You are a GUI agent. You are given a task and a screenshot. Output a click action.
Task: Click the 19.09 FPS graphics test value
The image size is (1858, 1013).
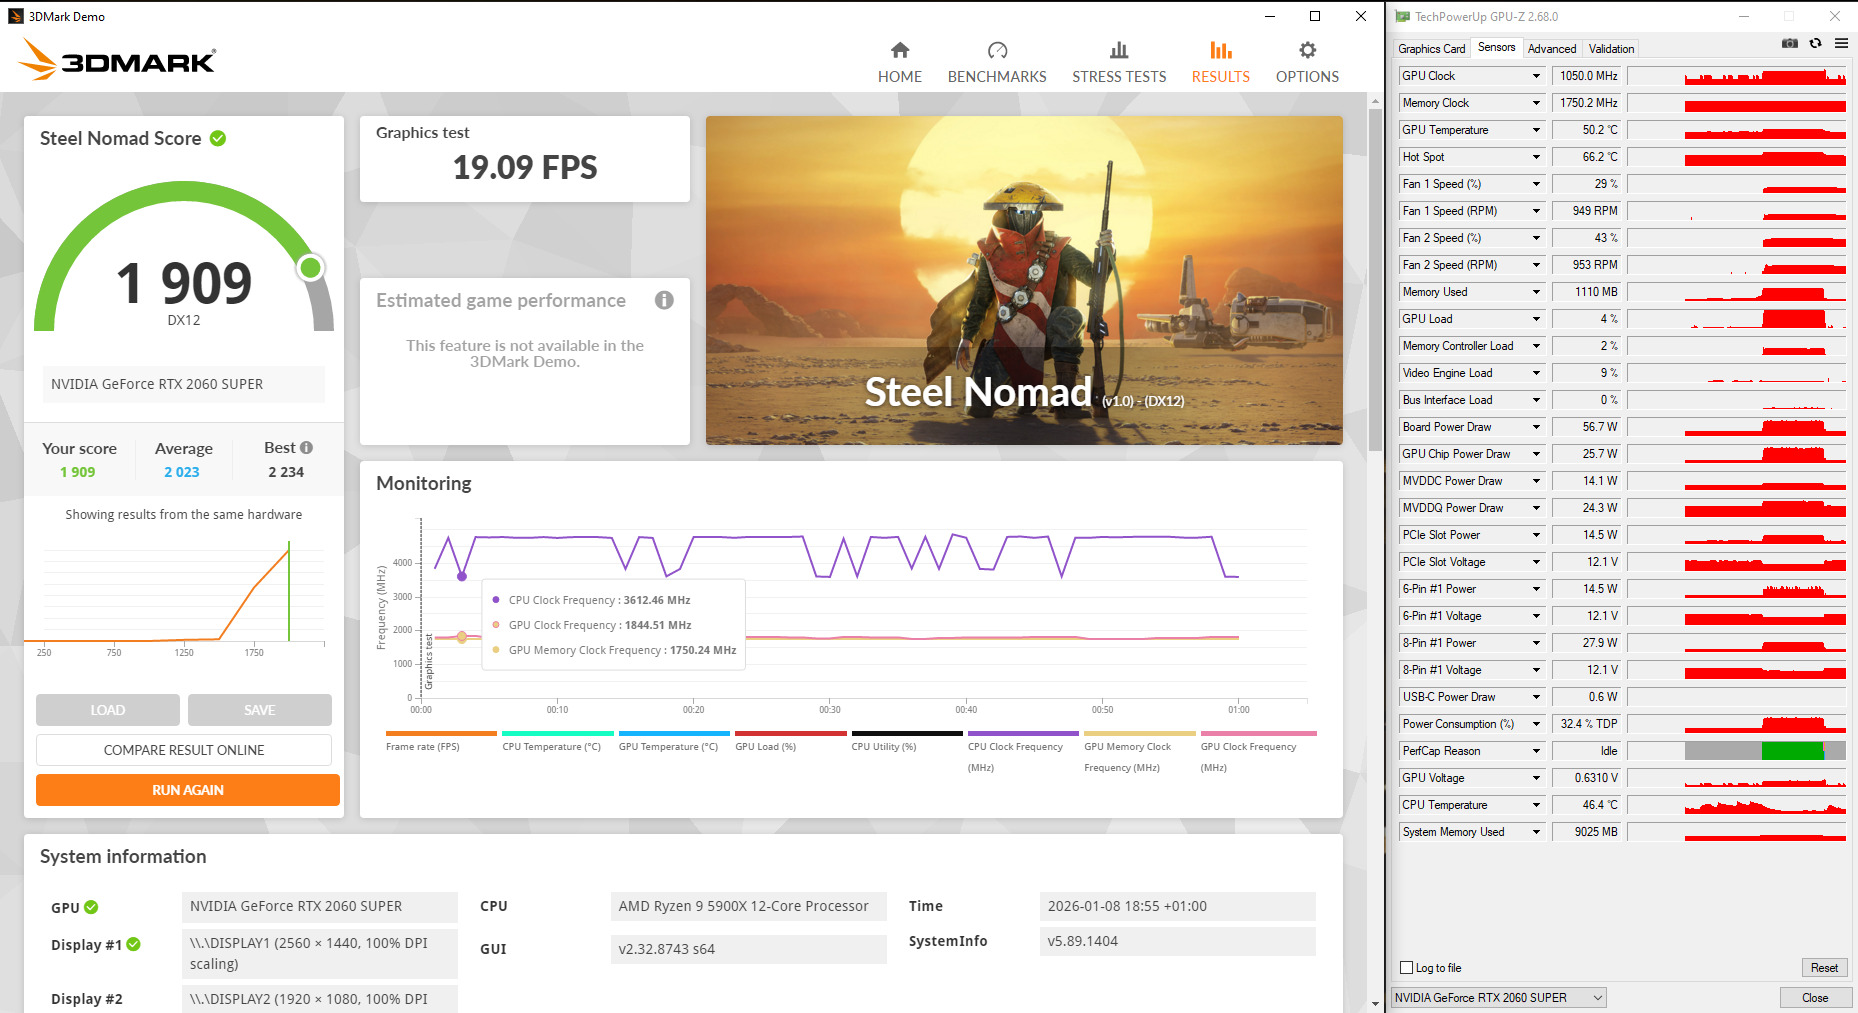pyautogui.click(x=525, y=167)
